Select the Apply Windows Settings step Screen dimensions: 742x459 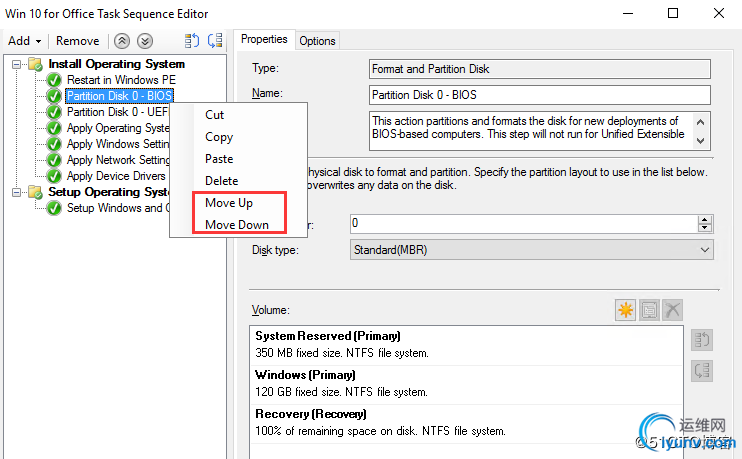point(118,144)
